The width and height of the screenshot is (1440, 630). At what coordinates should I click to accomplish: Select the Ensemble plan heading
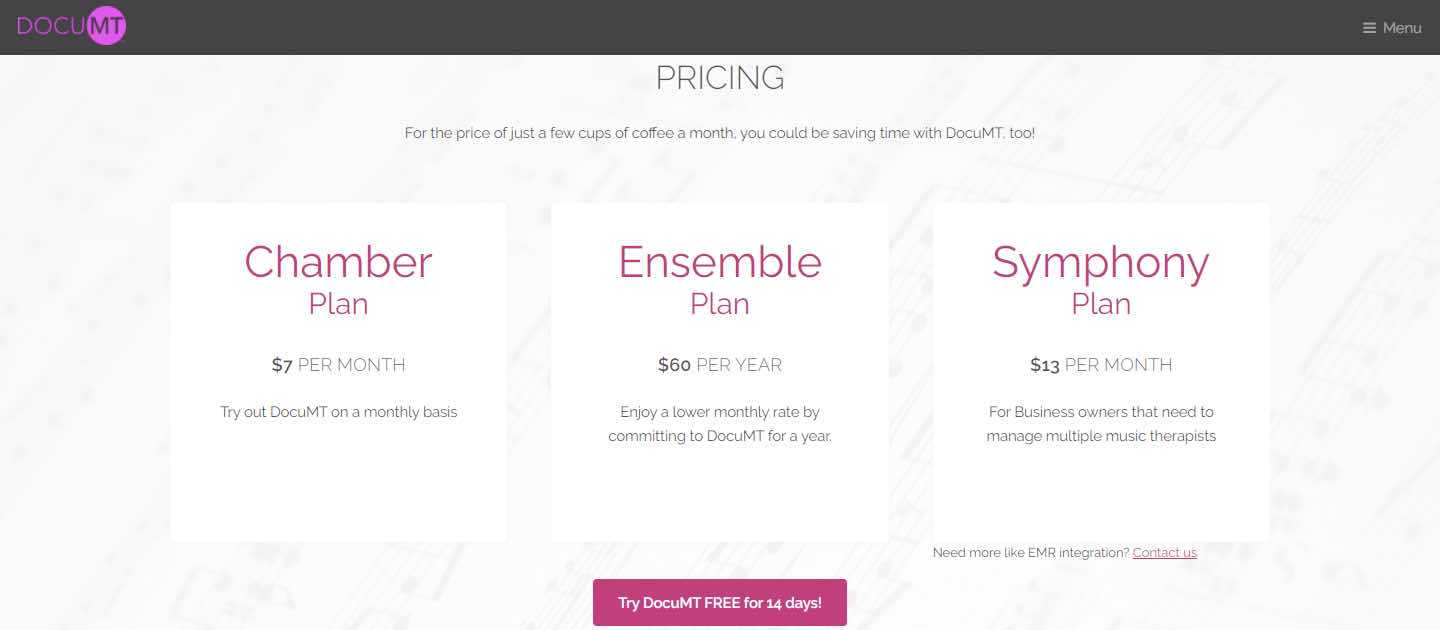720,262
